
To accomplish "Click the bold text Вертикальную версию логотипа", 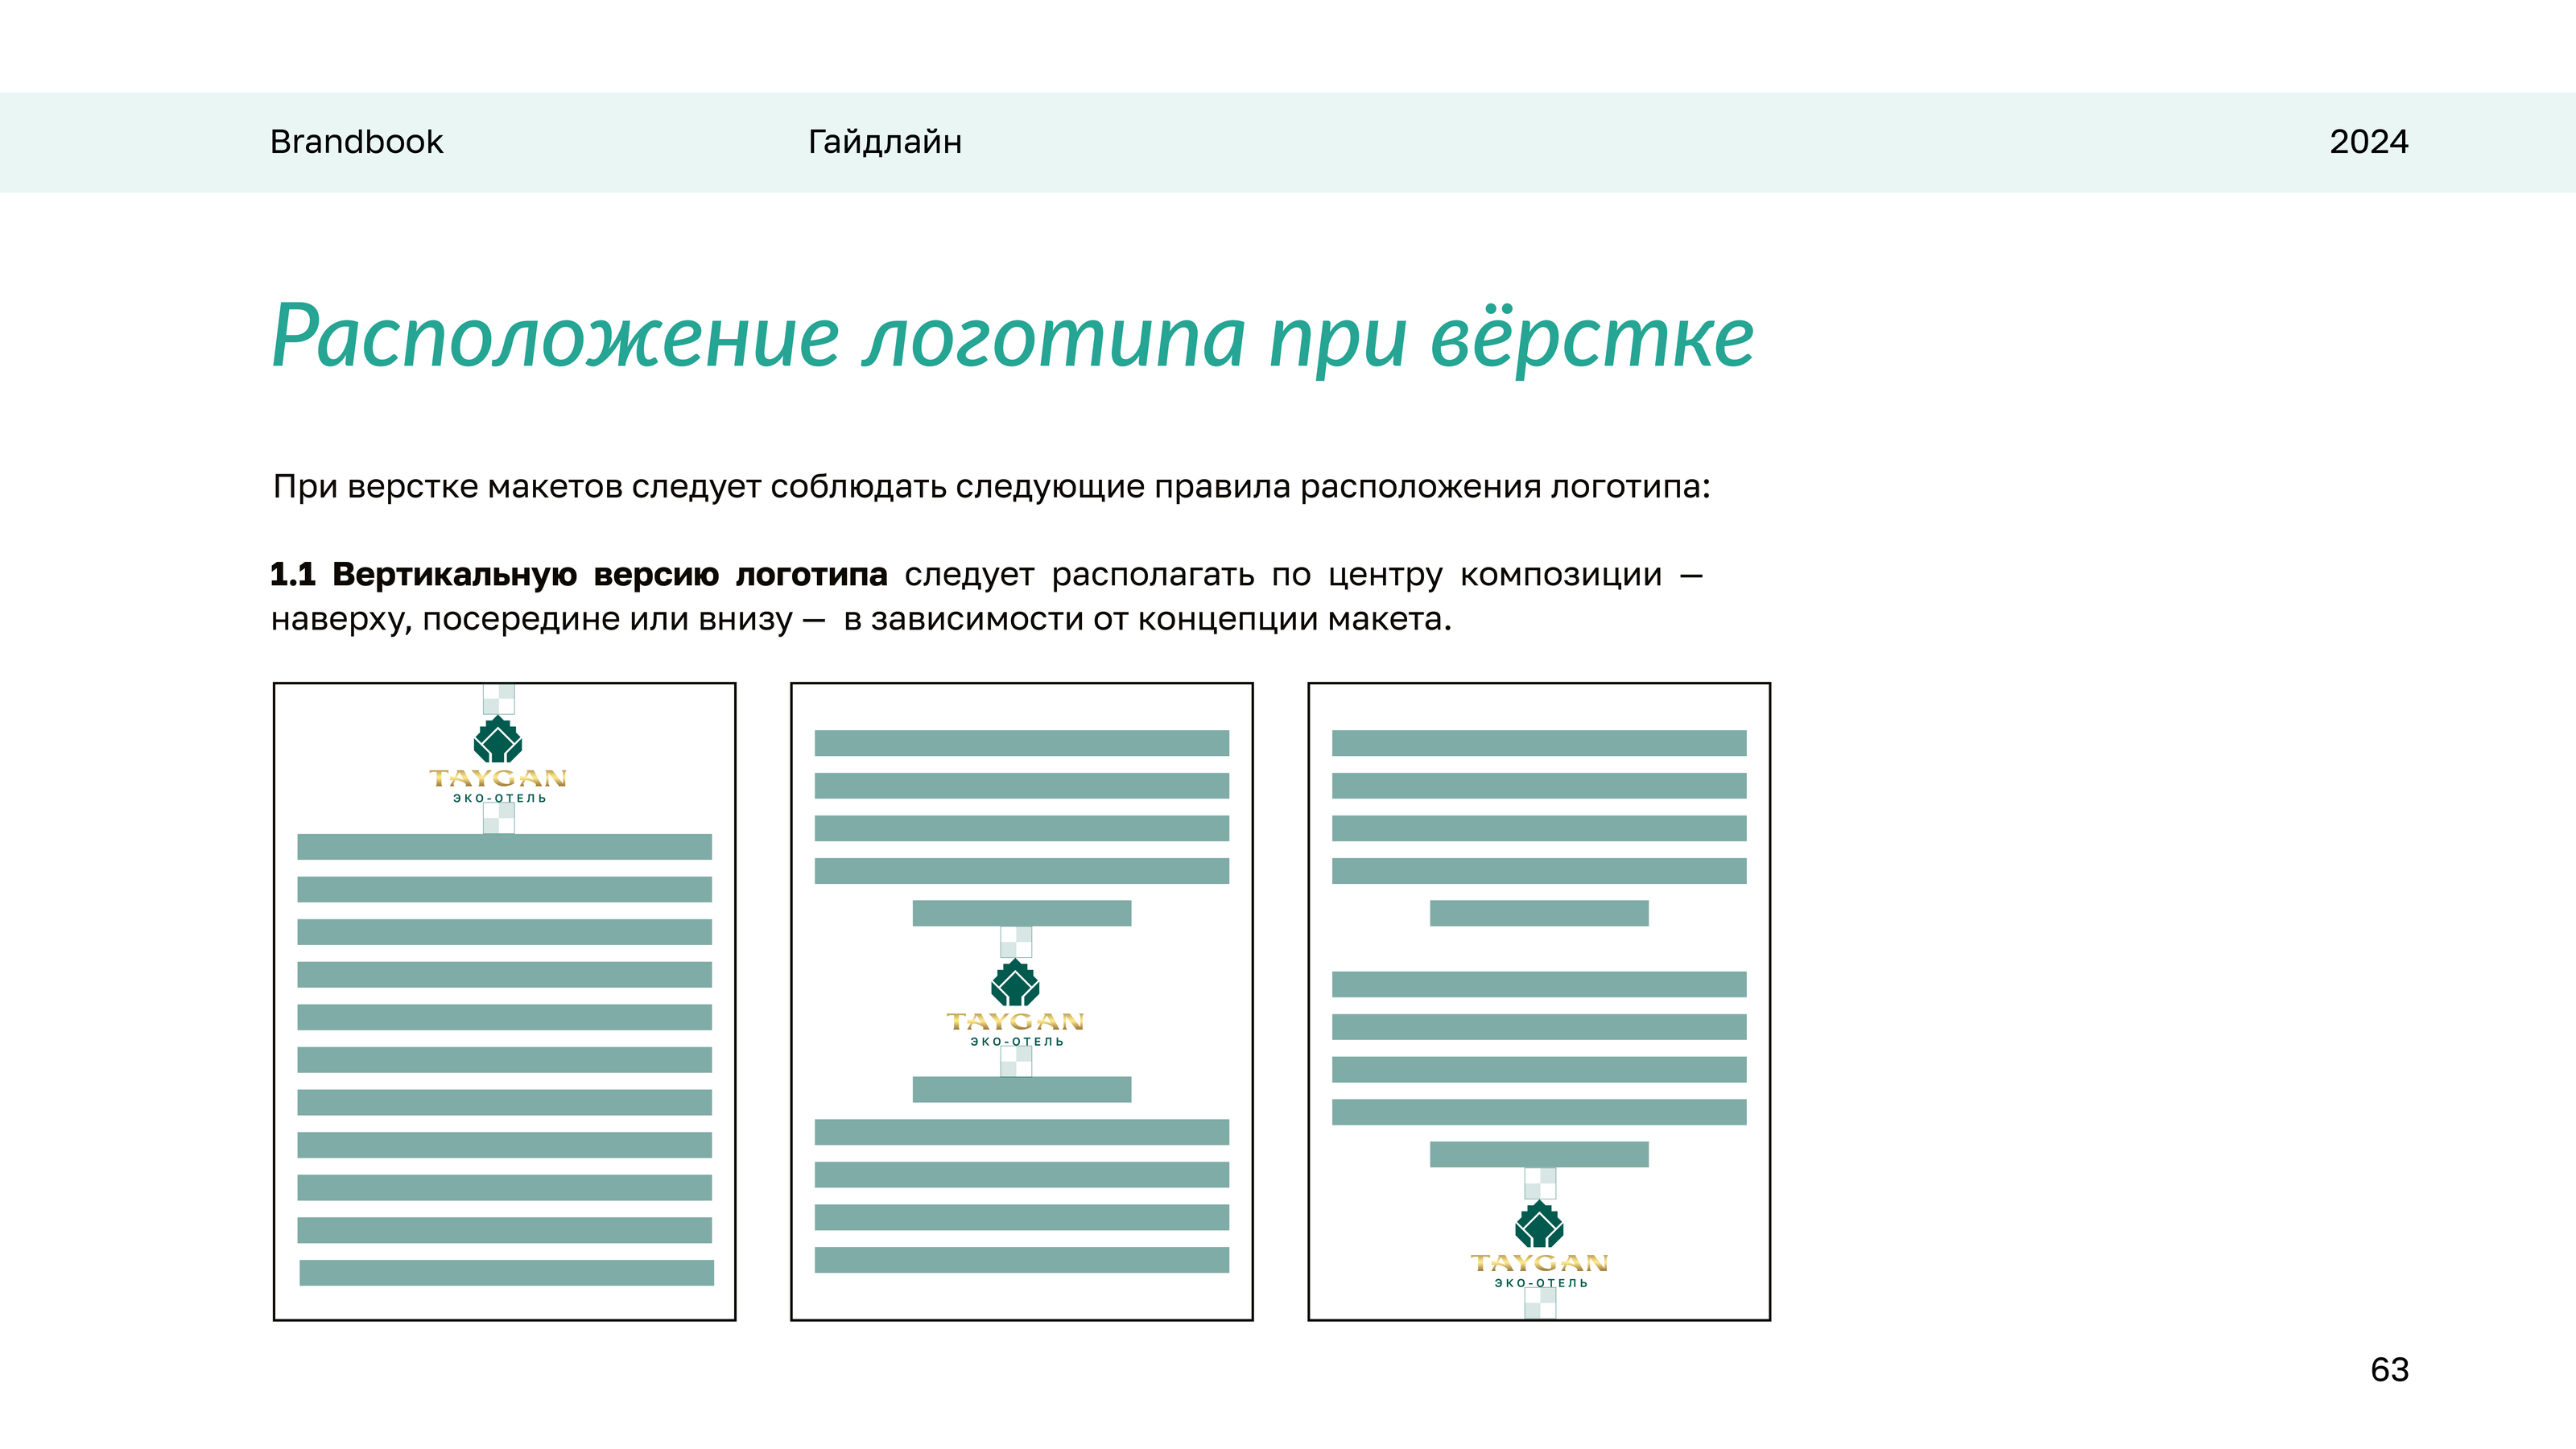I will coord(609,575).
